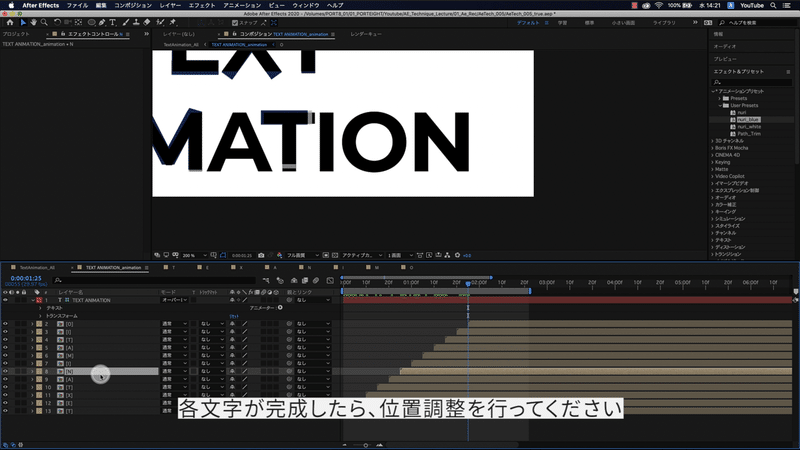Select the Rotation tool
The width and height of the screenshot is (800, 450).
[x=57, y=22]
